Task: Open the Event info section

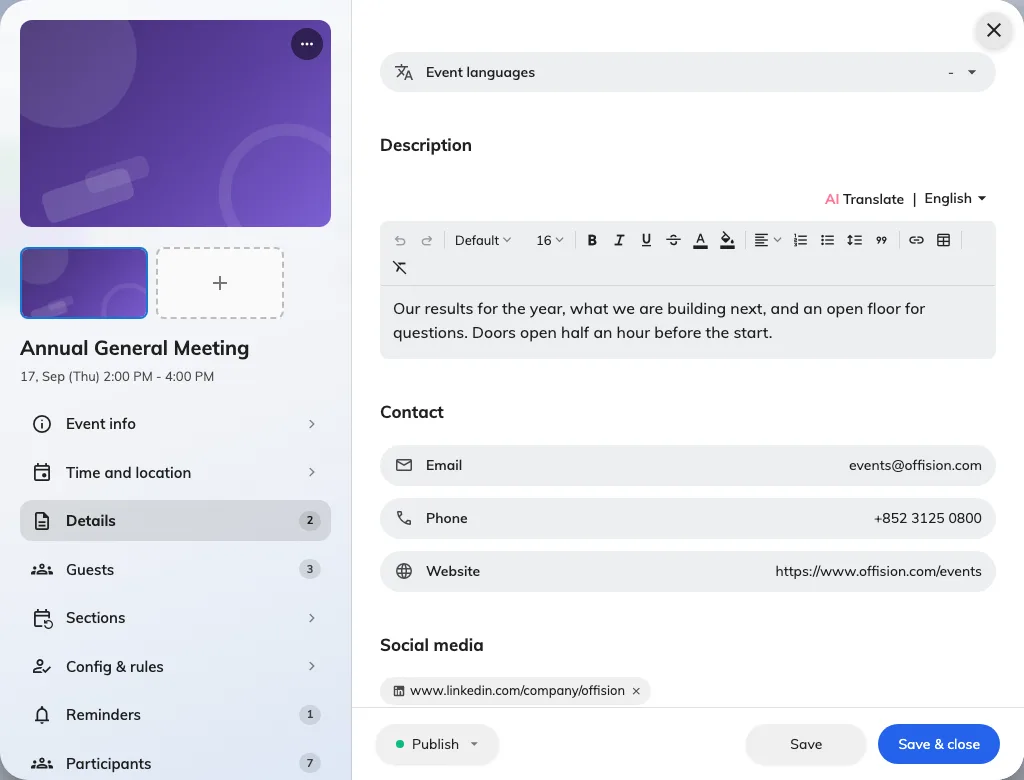Action: point(175,424)
